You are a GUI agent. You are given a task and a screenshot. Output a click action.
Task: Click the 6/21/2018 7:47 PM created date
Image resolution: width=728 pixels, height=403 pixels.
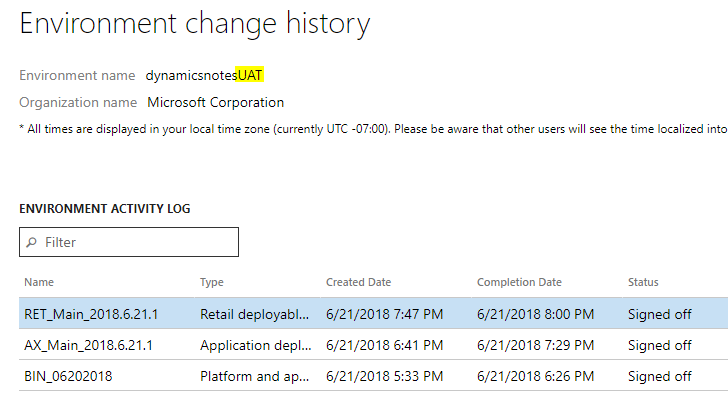(x=385, y=314)
